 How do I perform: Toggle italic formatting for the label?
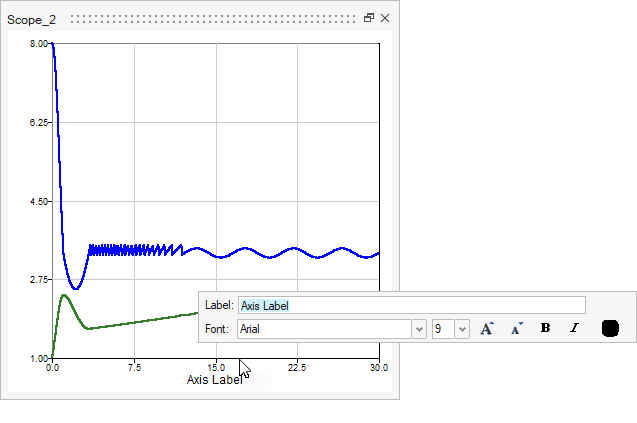[x=574, y=328]
